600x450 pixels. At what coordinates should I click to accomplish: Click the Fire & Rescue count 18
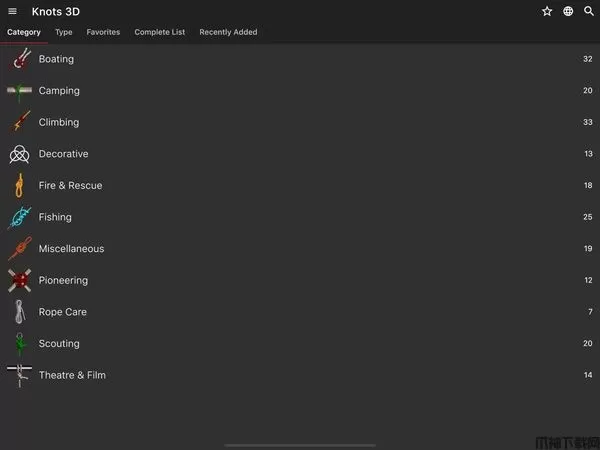click(x=588, y=185)
